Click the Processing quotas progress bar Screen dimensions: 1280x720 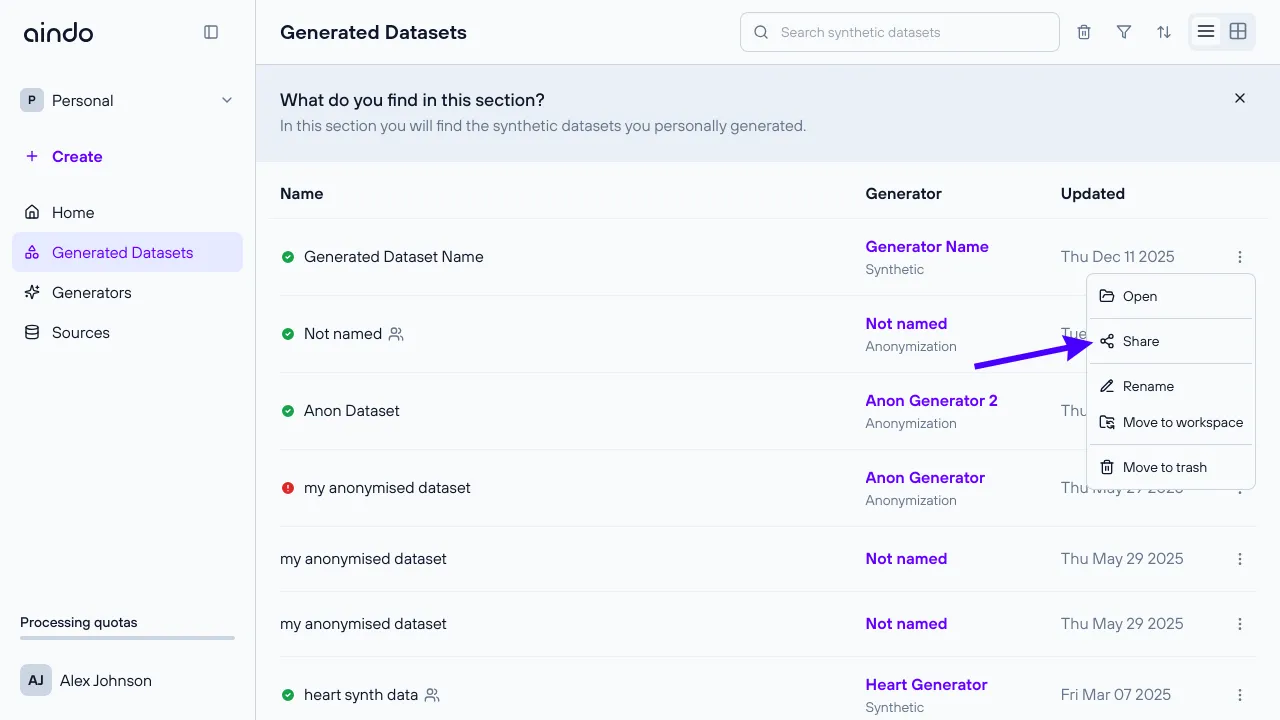coord(127,638)
